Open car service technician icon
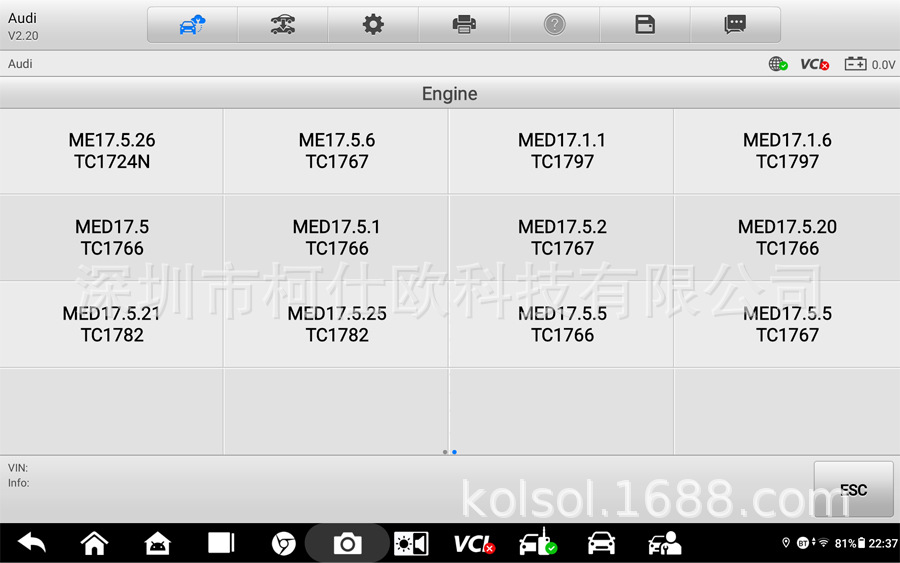The height and width of the screenshot is (563, 900). (x=665, y=543)
